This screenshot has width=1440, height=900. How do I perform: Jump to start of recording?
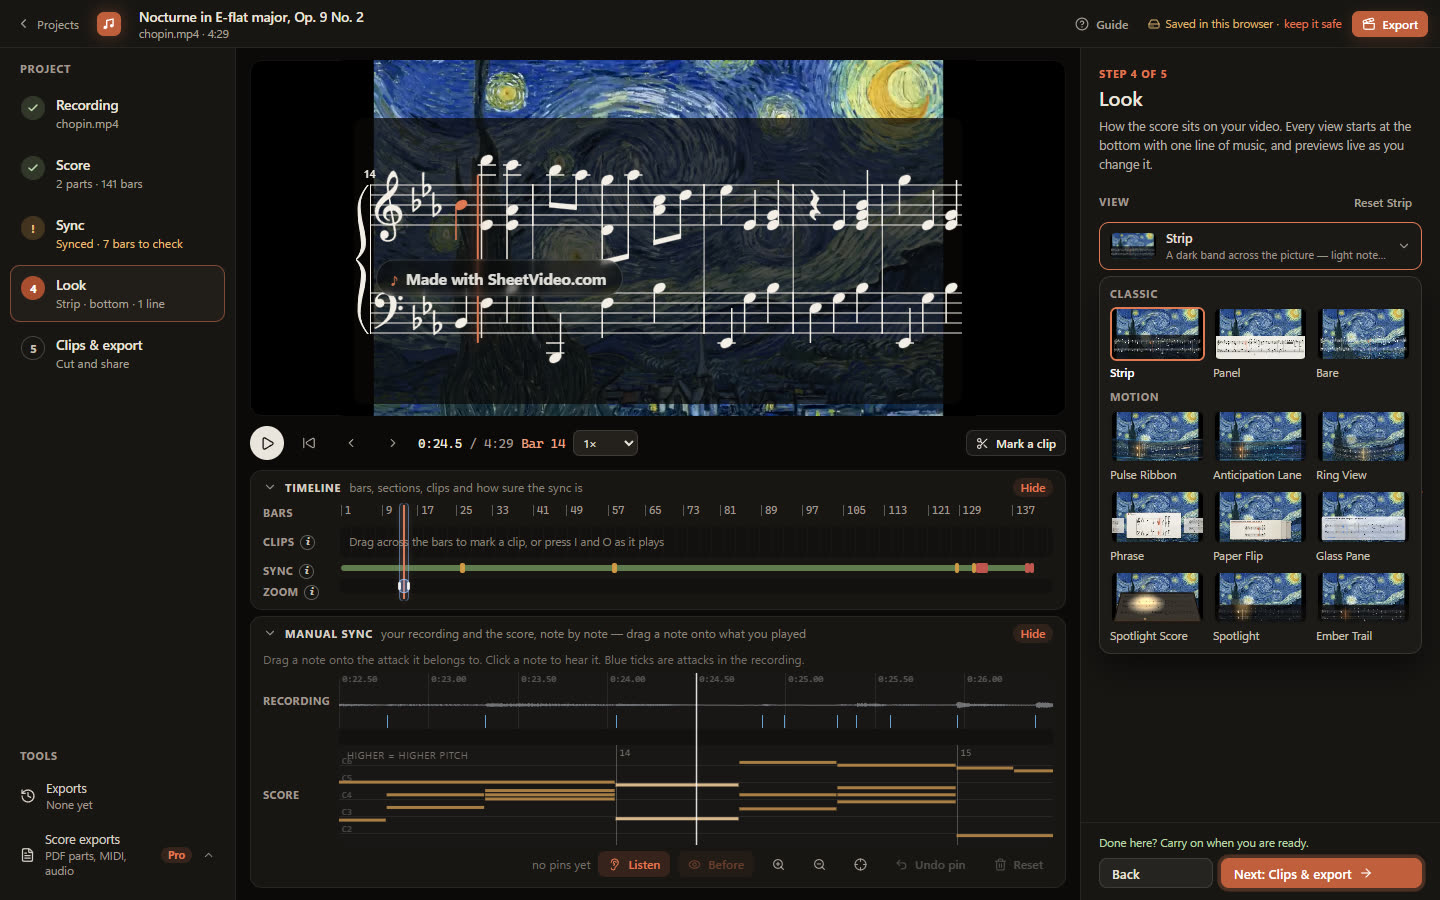[x=309, y=443]
